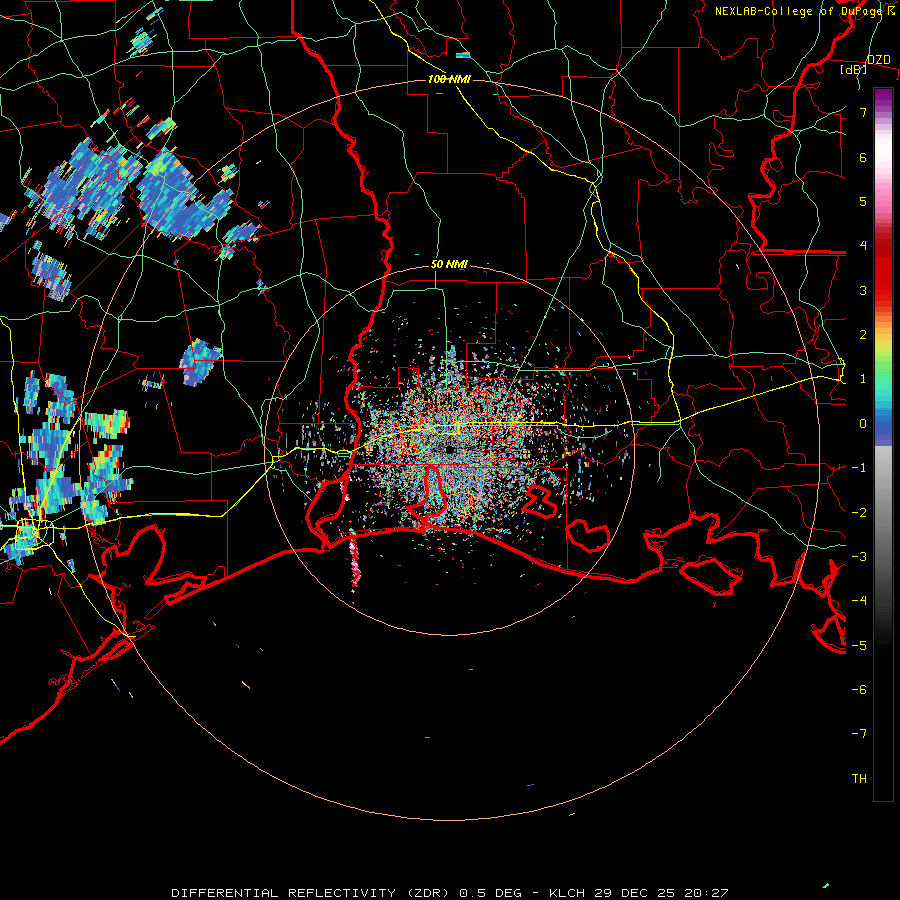Click the 3 dB legend value
The height and width of the screenshot is (900, 900).
point(863,290)
